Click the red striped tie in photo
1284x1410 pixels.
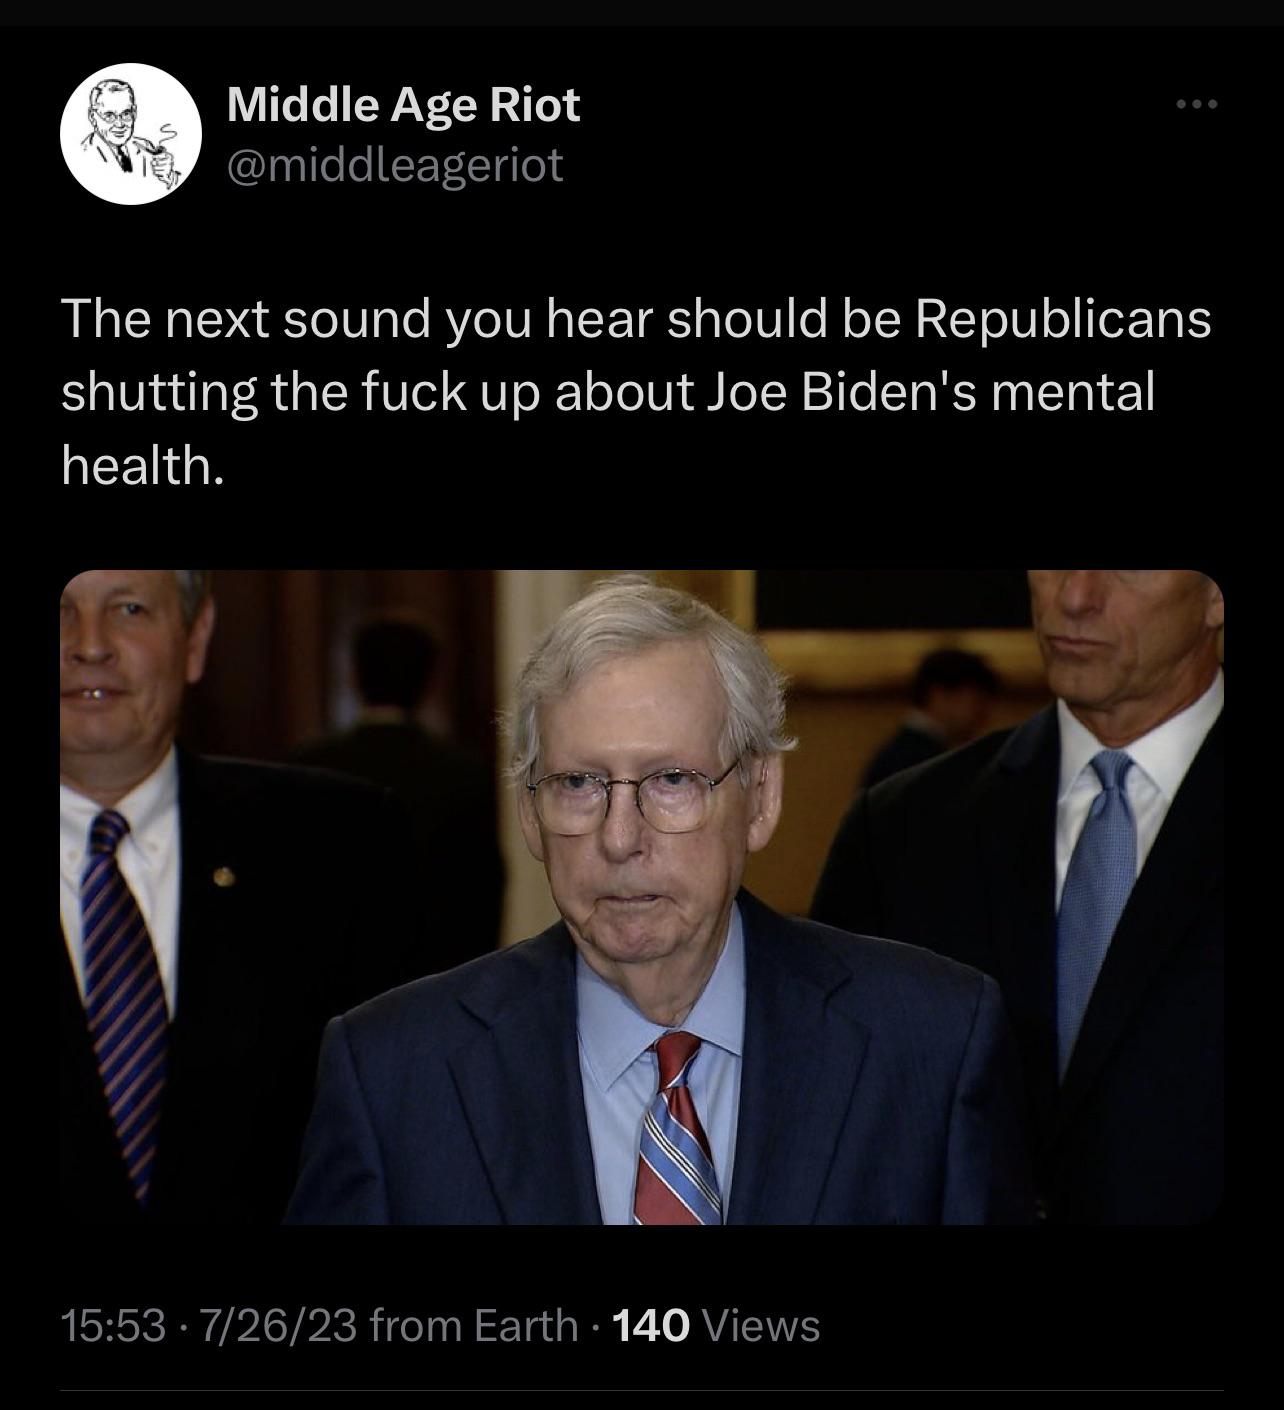click(x=678, y=1130)
